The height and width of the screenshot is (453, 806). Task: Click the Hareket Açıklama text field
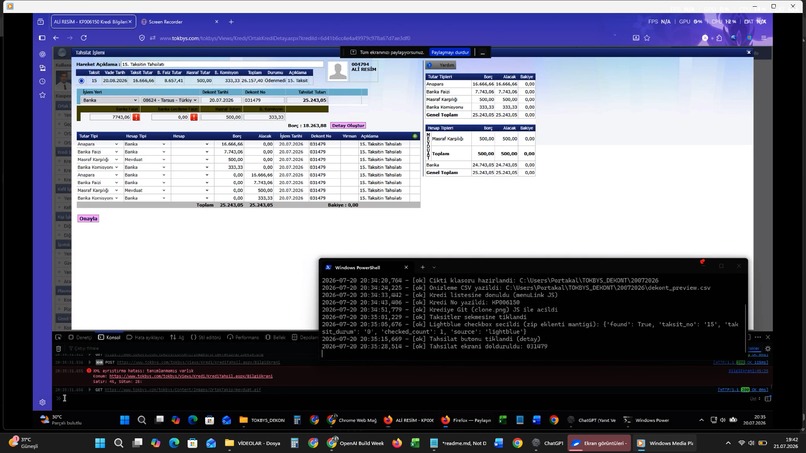pyautogui.click(x=222, y=64)
